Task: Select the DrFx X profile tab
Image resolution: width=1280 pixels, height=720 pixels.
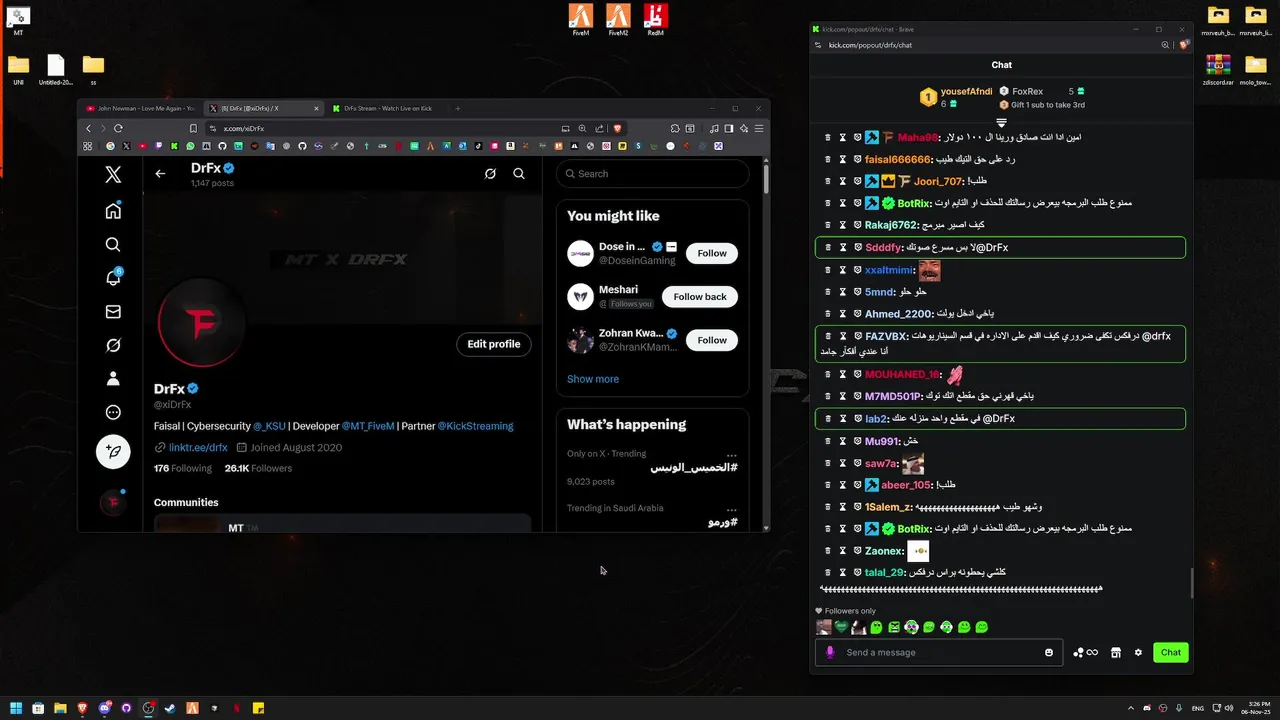Action: (x=262, y=108)
